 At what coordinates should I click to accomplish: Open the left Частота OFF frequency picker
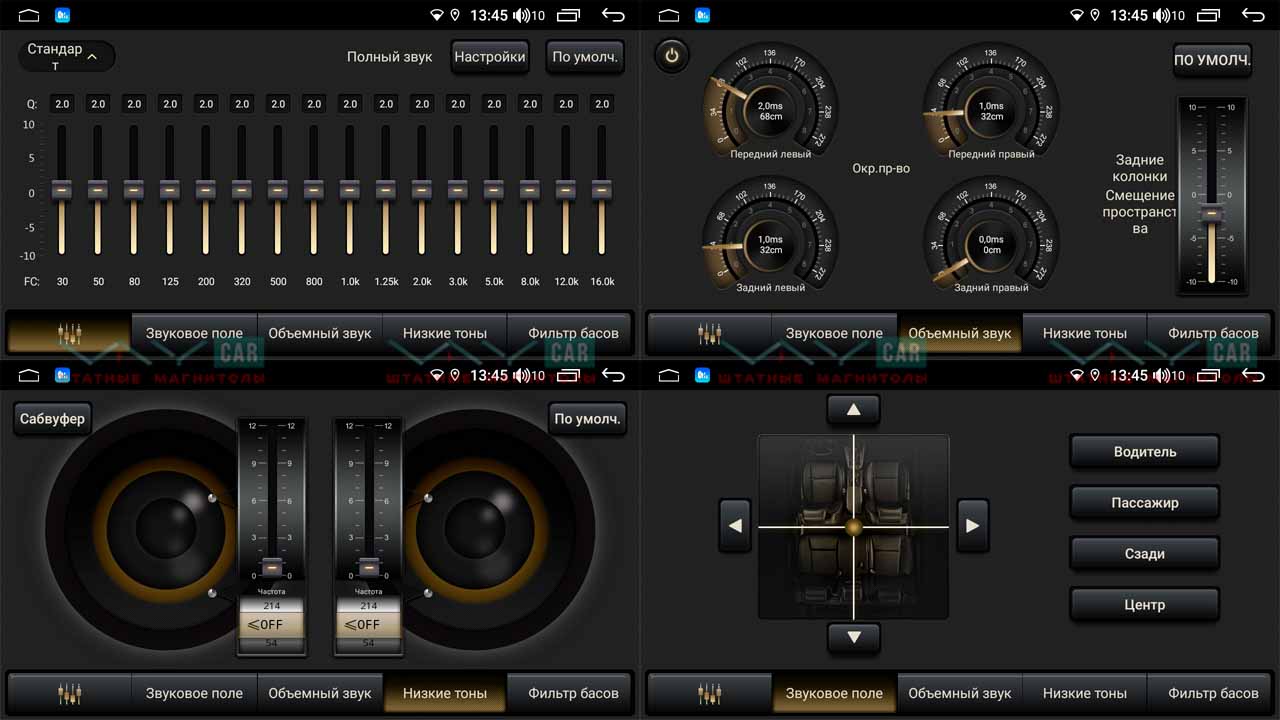pyautogui.click(x=272, y=625)
